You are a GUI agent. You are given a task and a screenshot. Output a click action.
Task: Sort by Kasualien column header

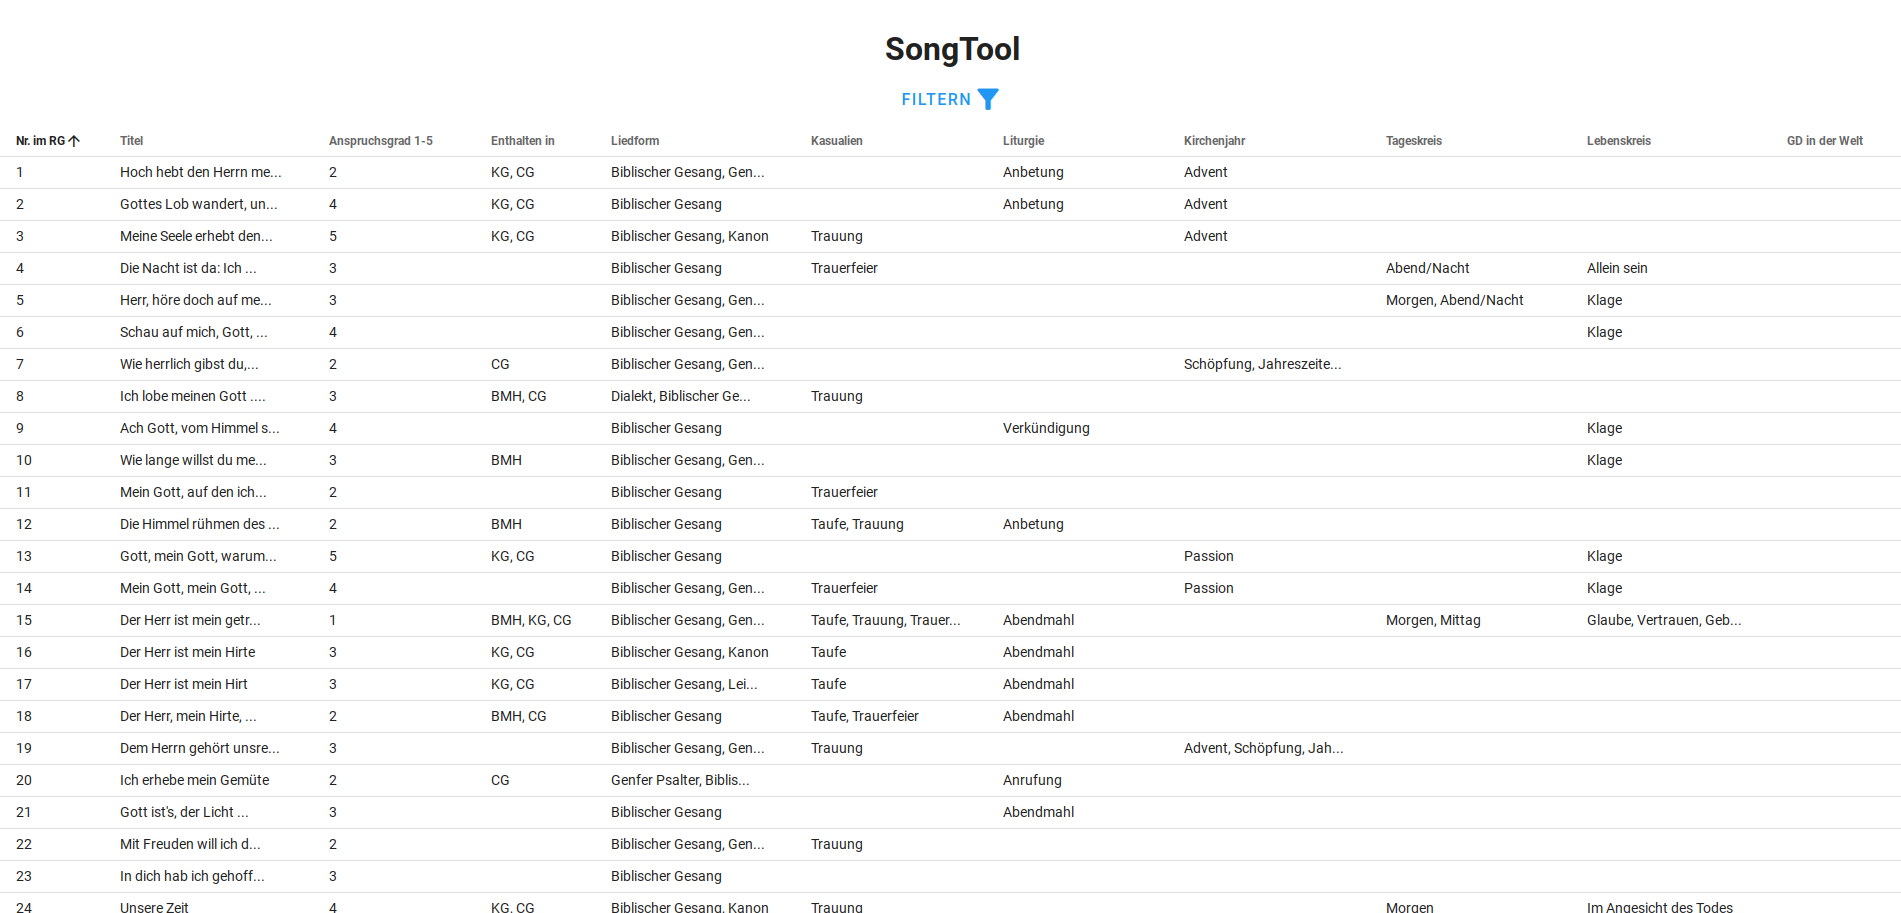(837, 141)
